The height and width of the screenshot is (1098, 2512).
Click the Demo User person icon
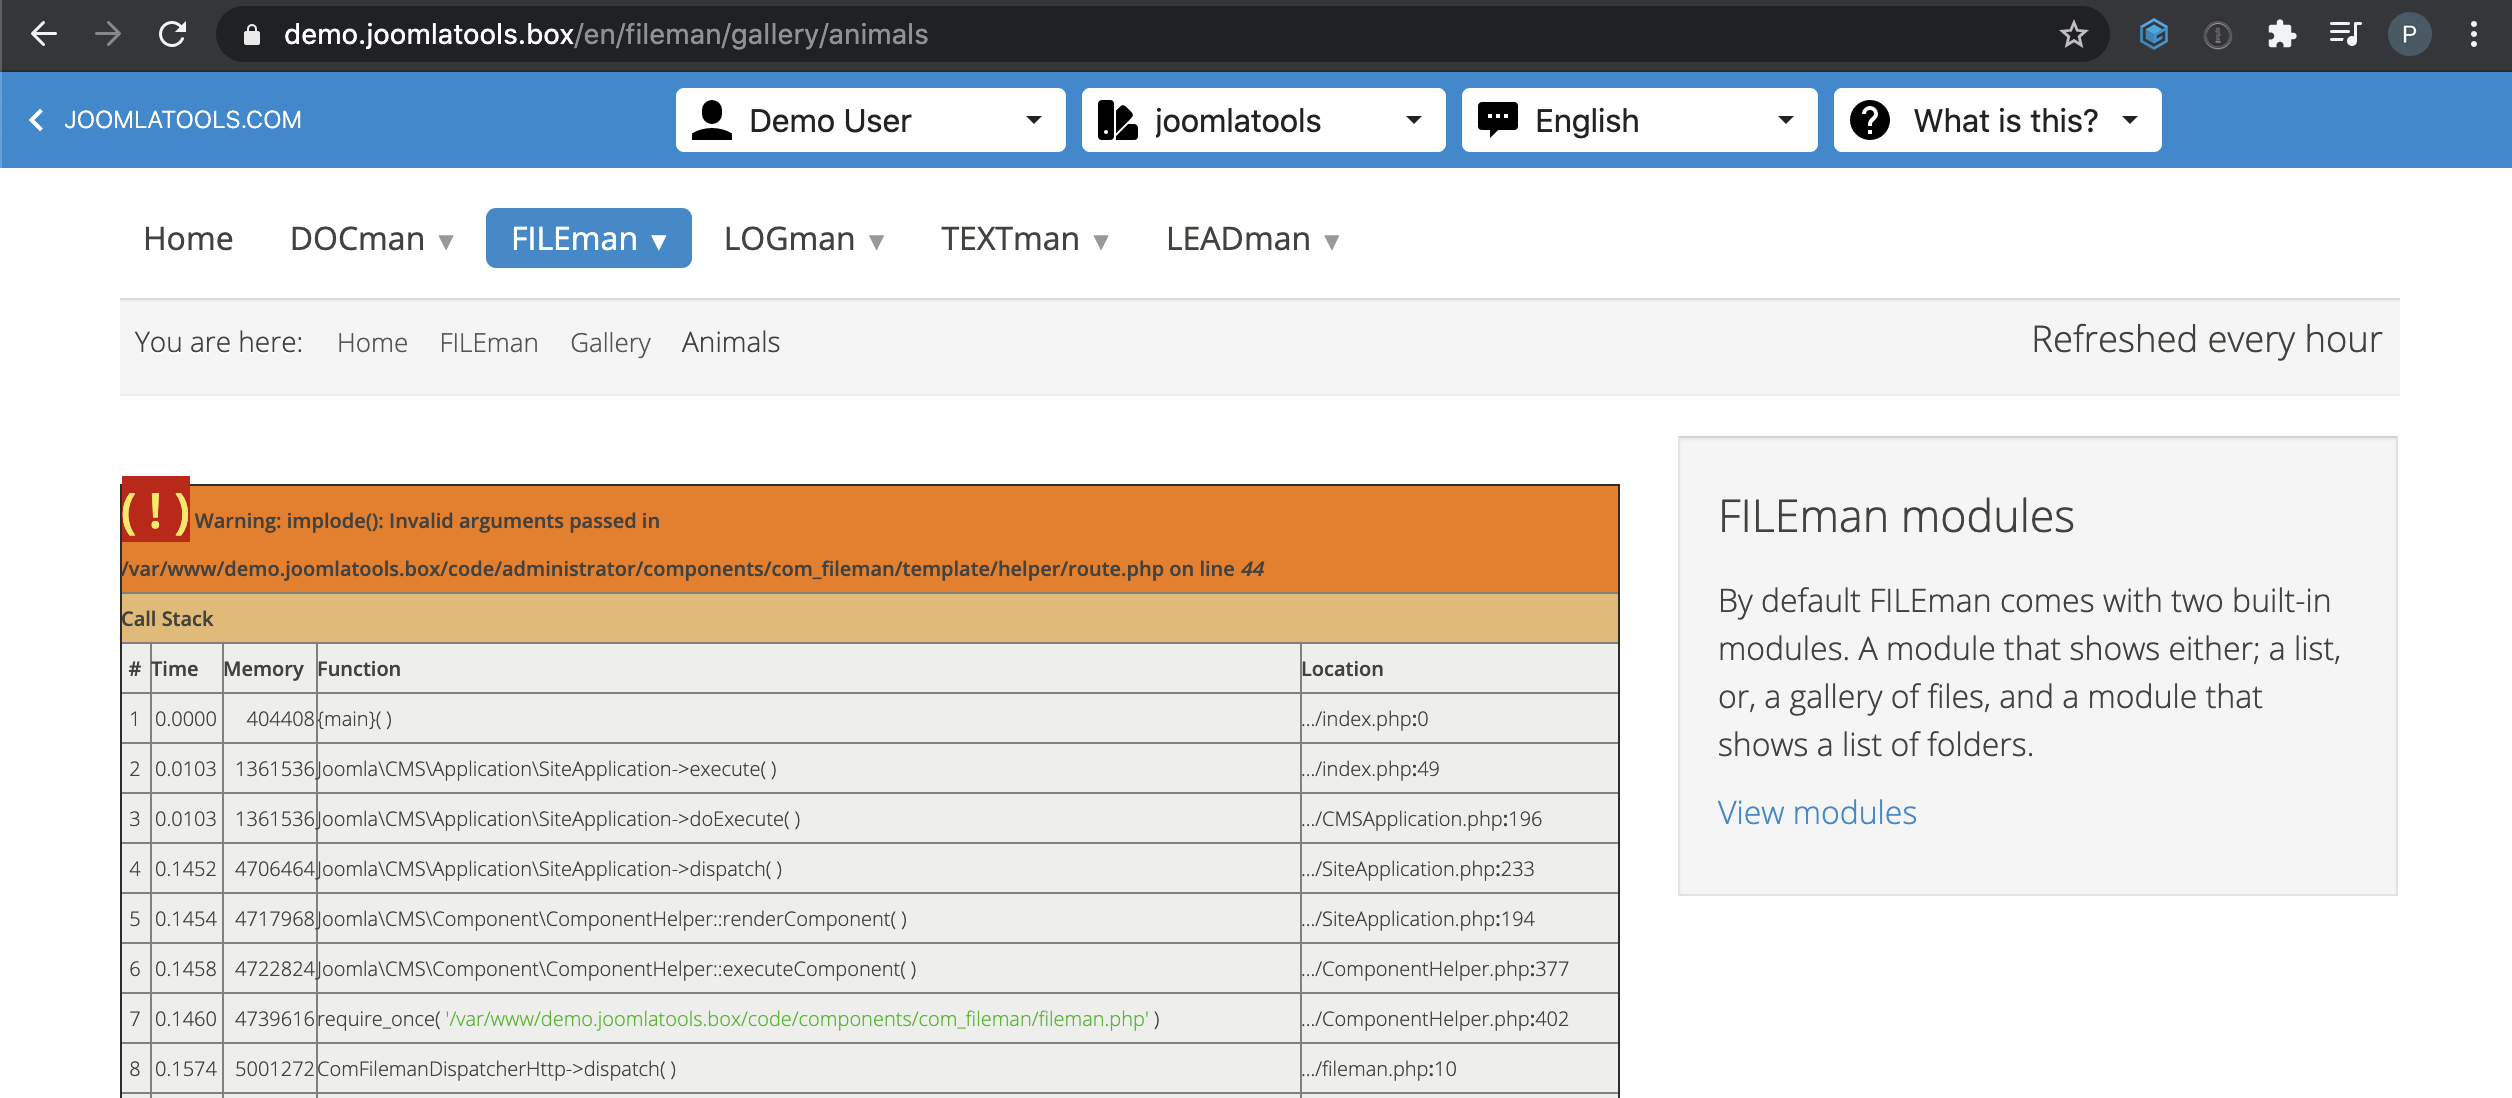point(712,119)
